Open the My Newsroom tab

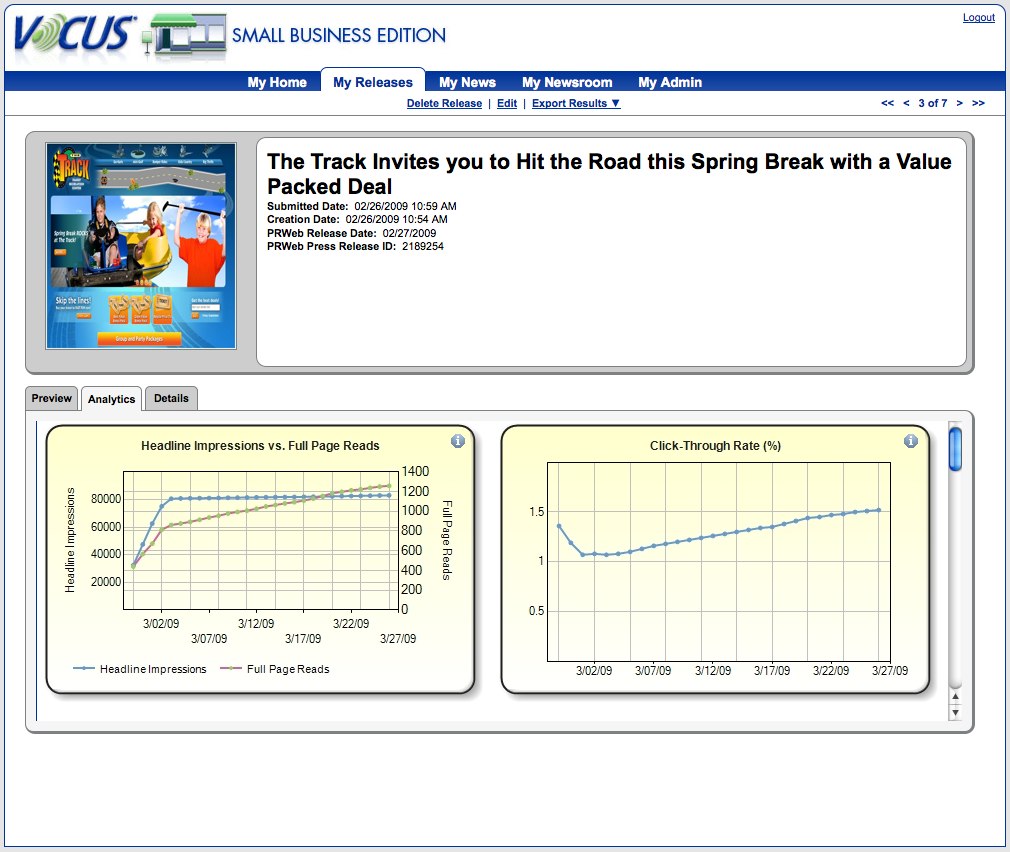point(567,82)
